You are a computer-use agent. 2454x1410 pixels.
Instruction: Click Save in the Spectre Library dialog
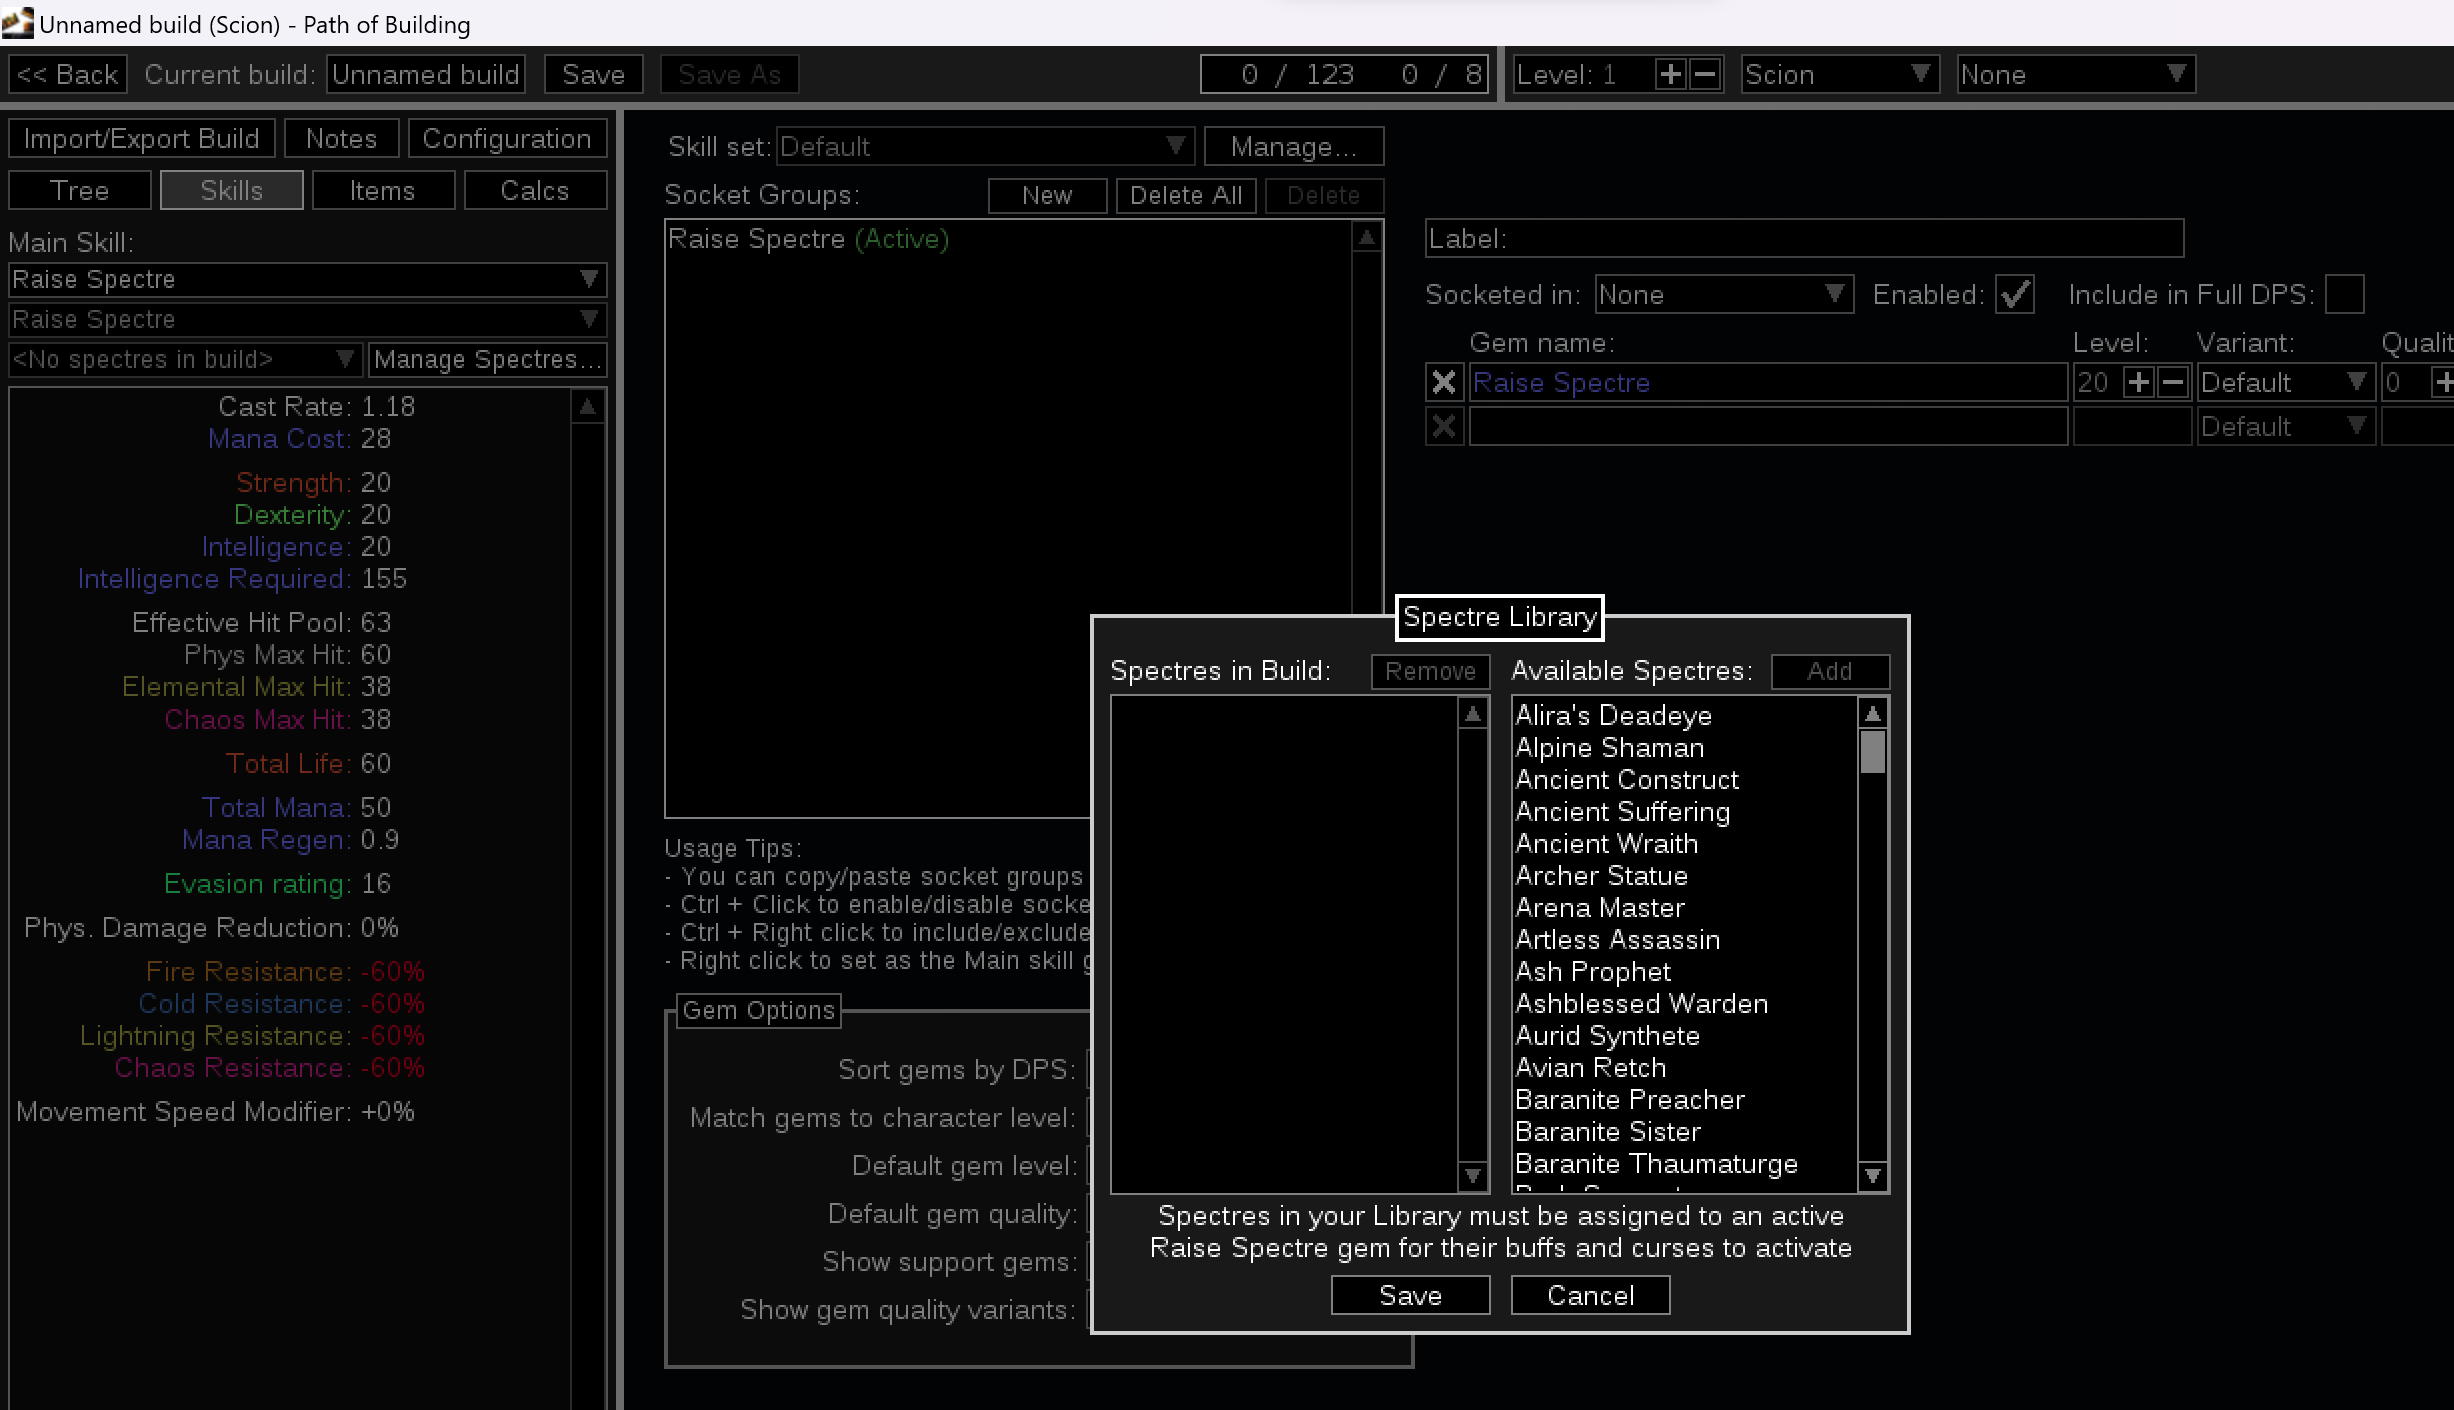coord(1410,1295)
